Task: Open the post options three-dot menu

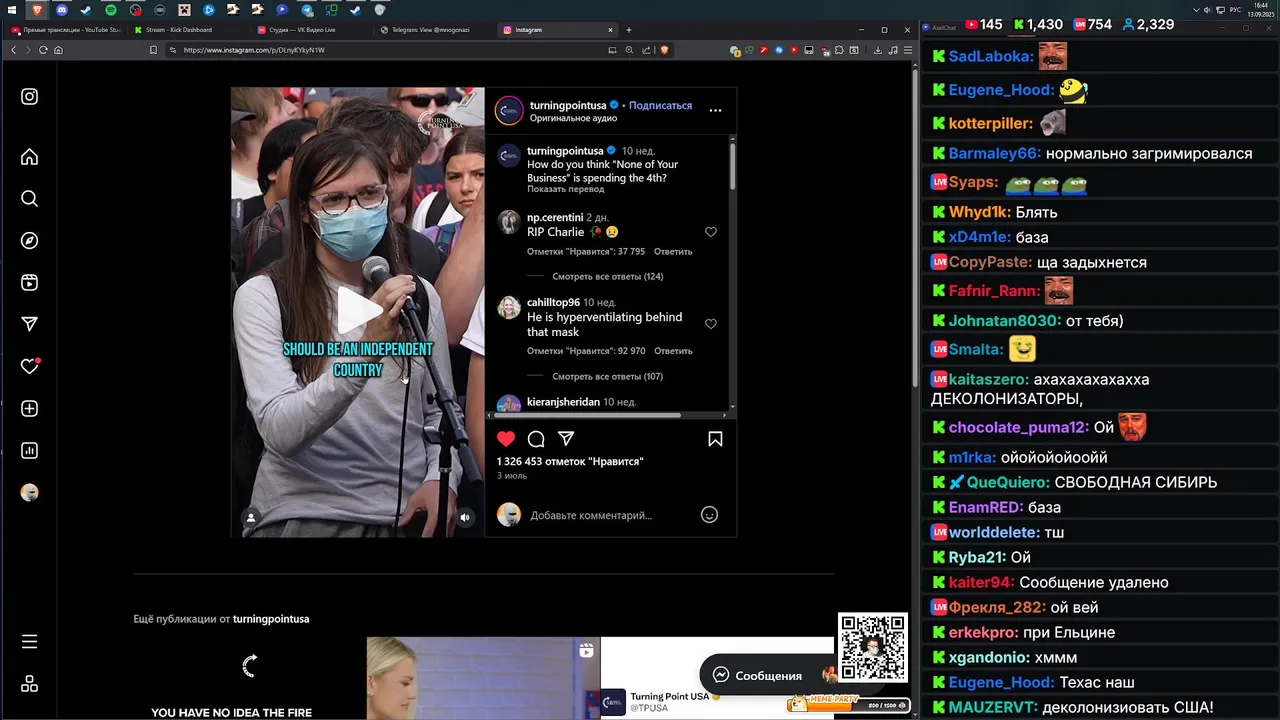Action: 715,110
